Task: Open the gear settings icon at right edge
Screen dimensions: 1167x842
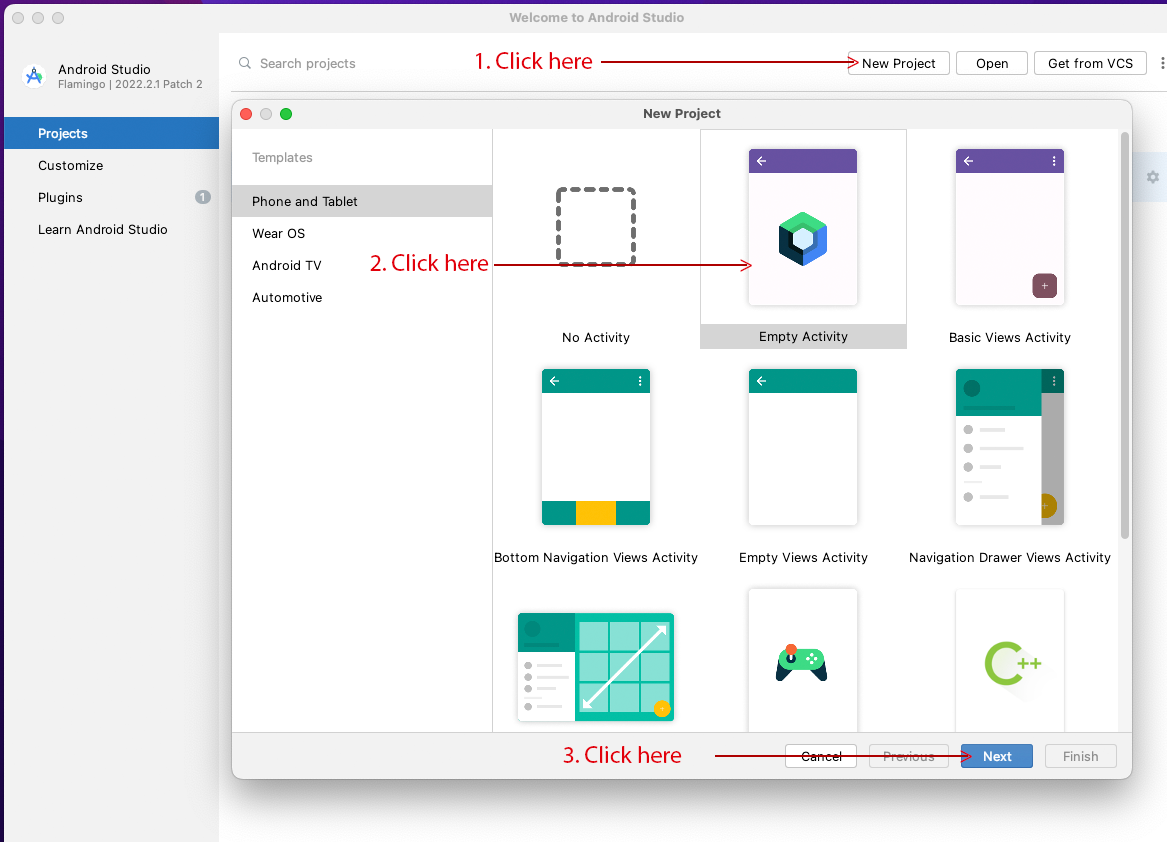Action: click(1153, 177)
